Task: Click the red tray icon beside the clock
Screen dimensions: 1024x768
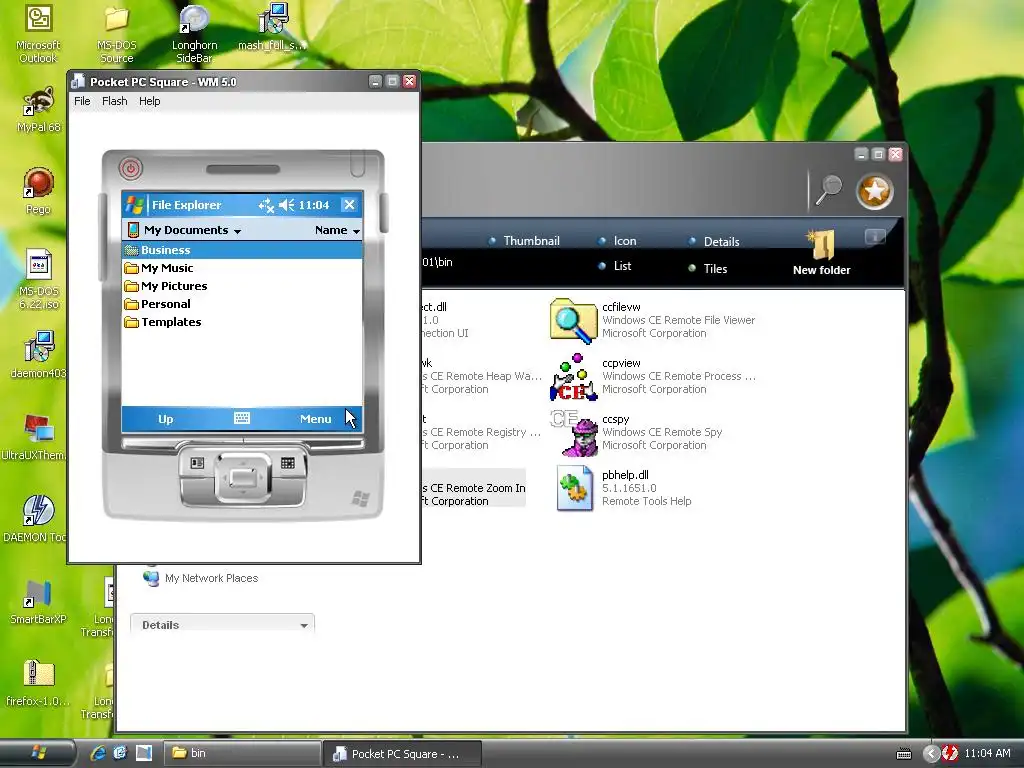Action: pos(950,753)
